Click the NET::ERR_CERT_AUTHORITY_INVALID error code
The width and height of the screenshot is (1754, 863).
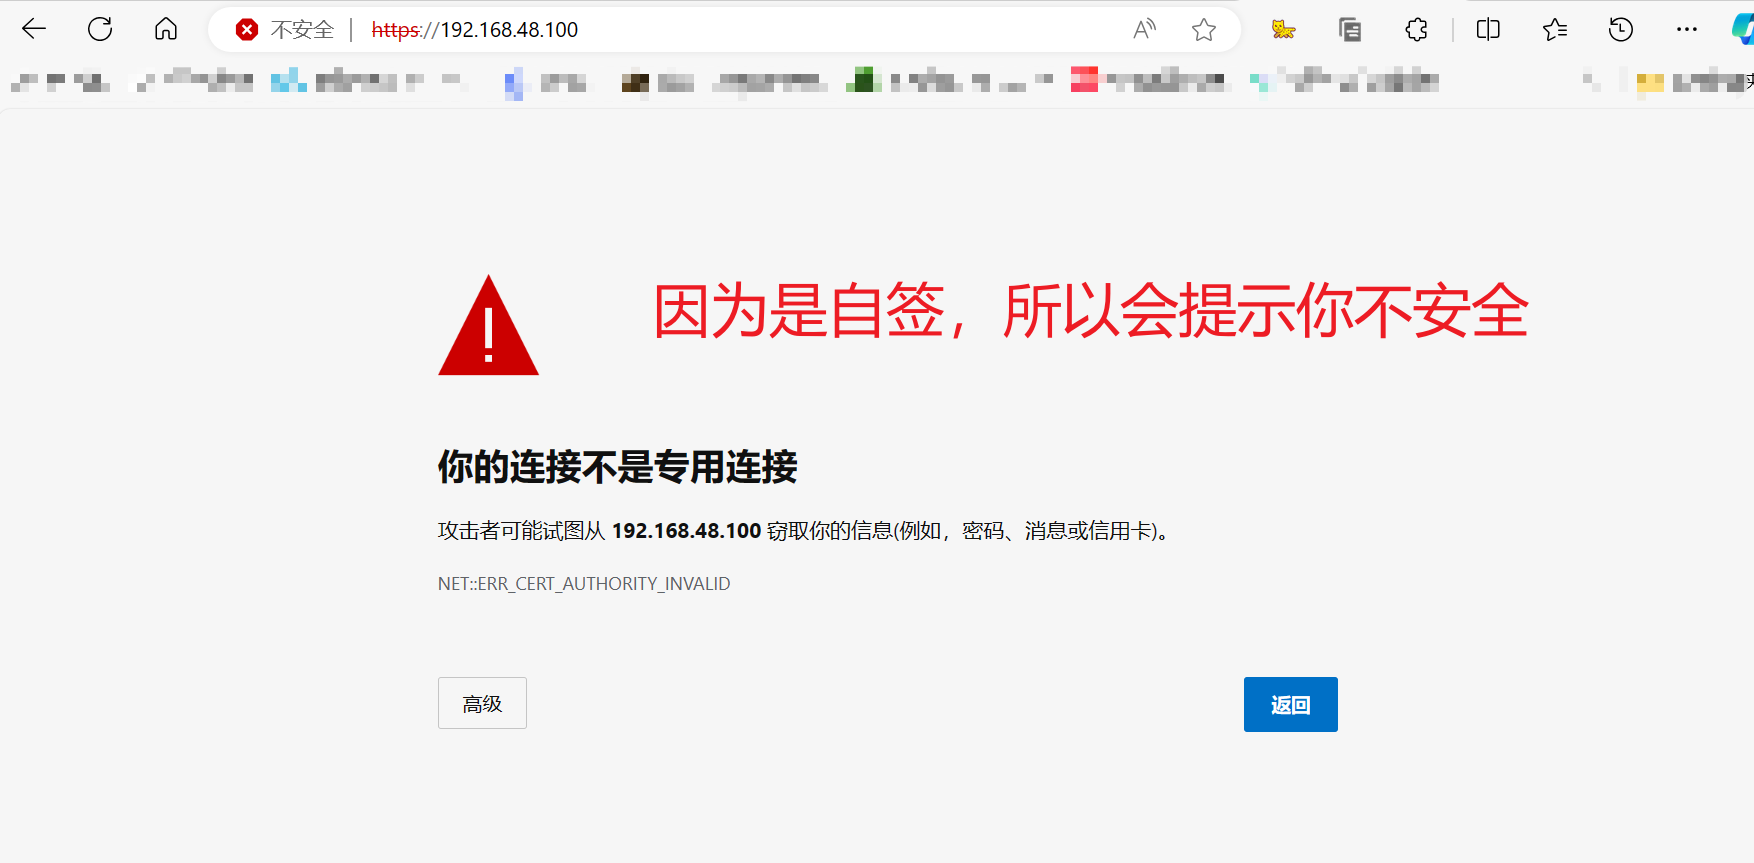[x=584, y=584]
